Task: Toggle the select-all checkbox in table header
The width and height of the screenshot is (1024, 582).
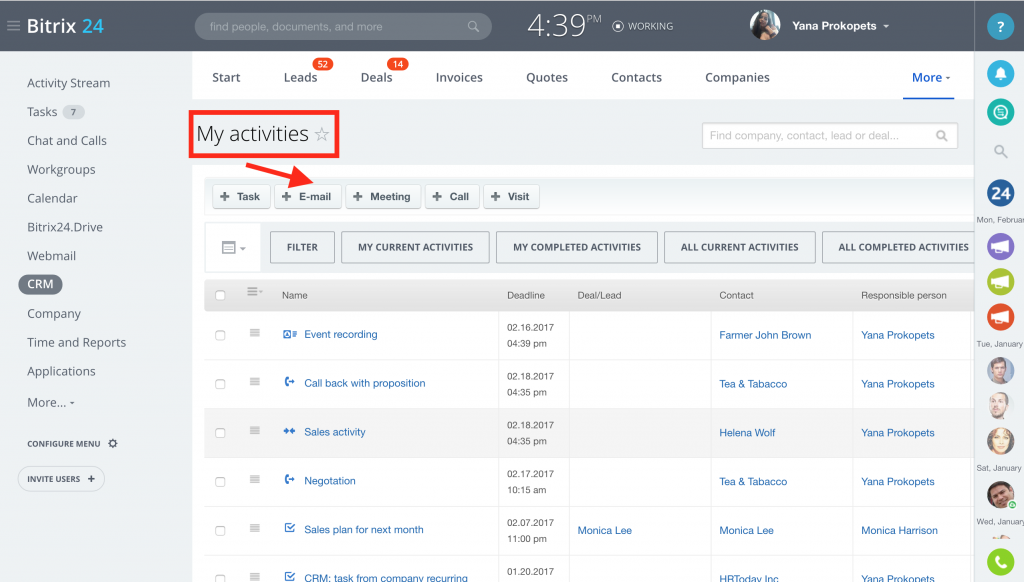Action: (220, 295)
